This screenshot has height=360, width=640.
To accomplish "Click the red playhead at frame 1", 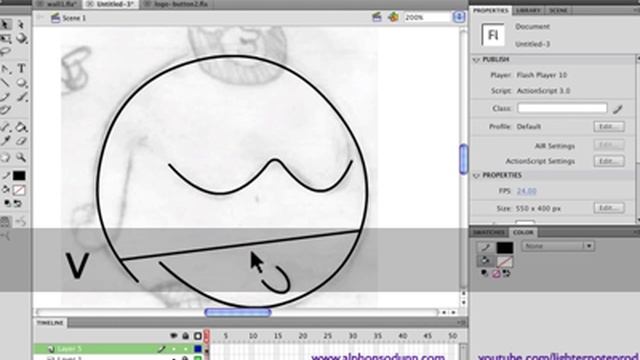I will [x=207, y=336].
